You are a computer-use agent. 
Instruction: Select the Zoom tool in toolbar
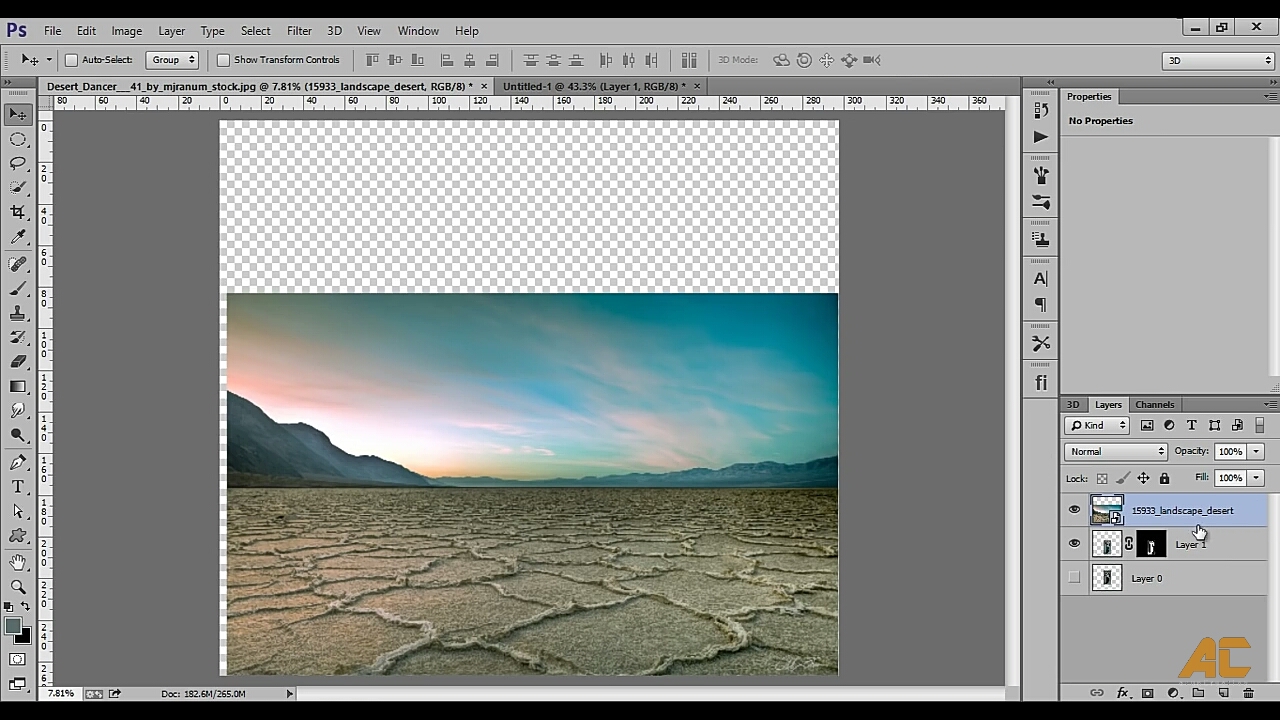(x=18, y=587)
